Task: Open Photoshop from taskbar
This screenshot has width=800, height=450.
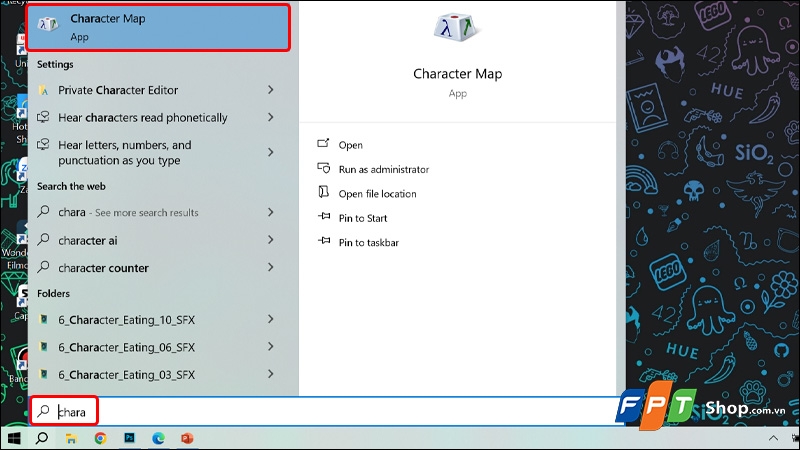Action: pyautogui.click(x=130, y=438)
